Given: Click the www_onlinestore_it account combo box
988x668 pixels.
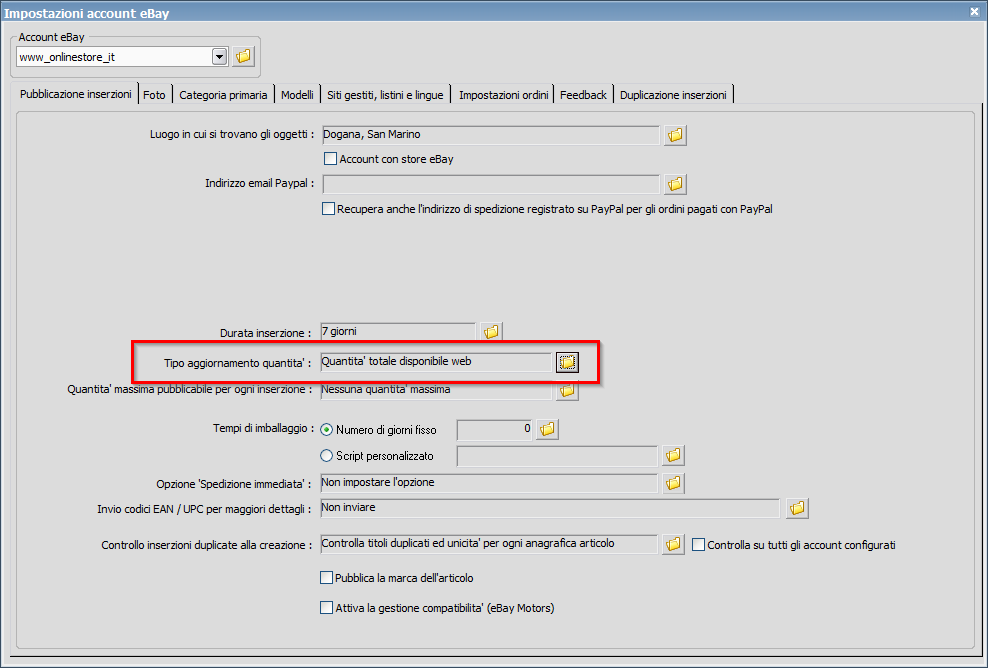Looking at the screenshot, I should 122,57.
